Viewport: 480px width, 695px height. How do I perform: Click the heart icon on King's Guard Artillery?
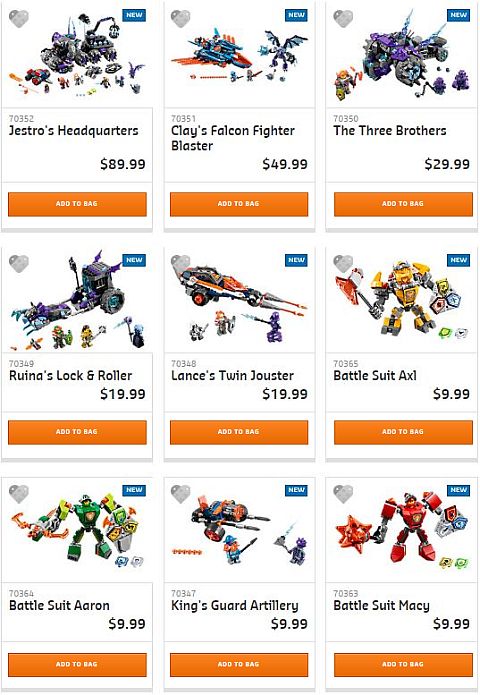pyautogui.click(x=180, y=494)
